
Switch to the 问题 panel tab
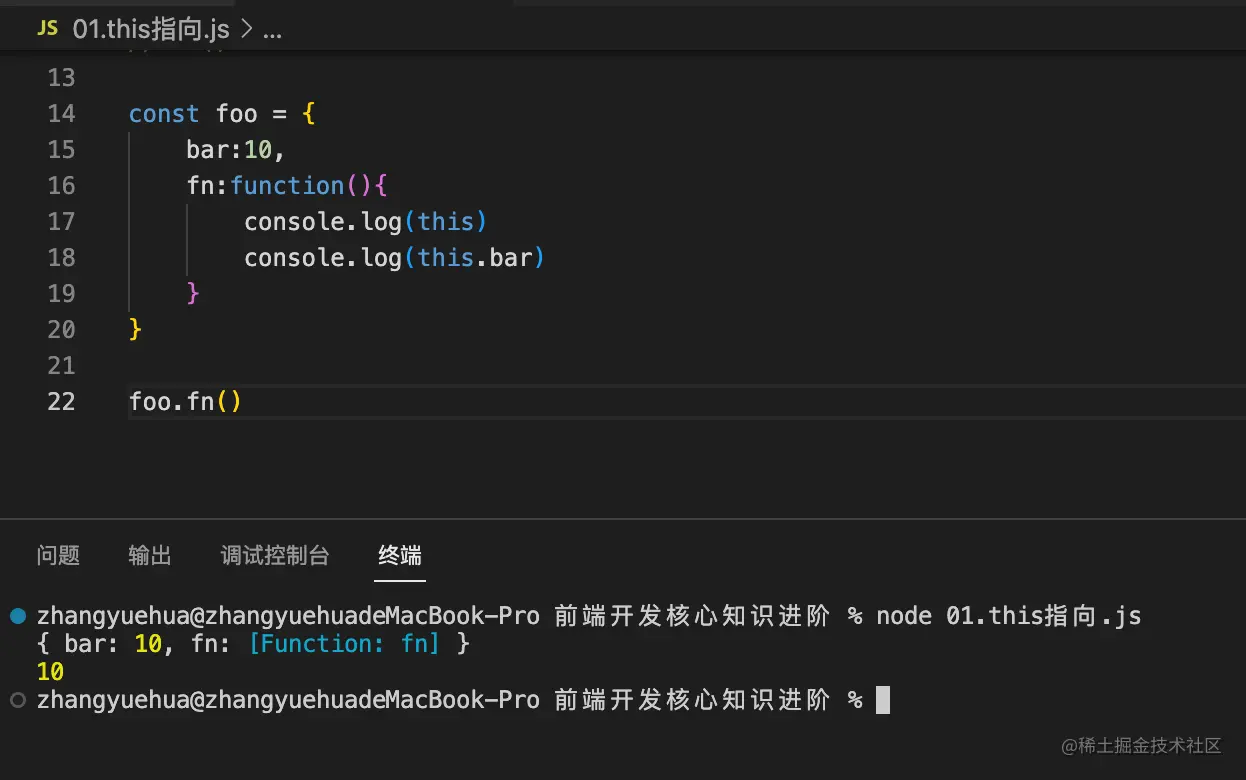(x=58, y=555)
